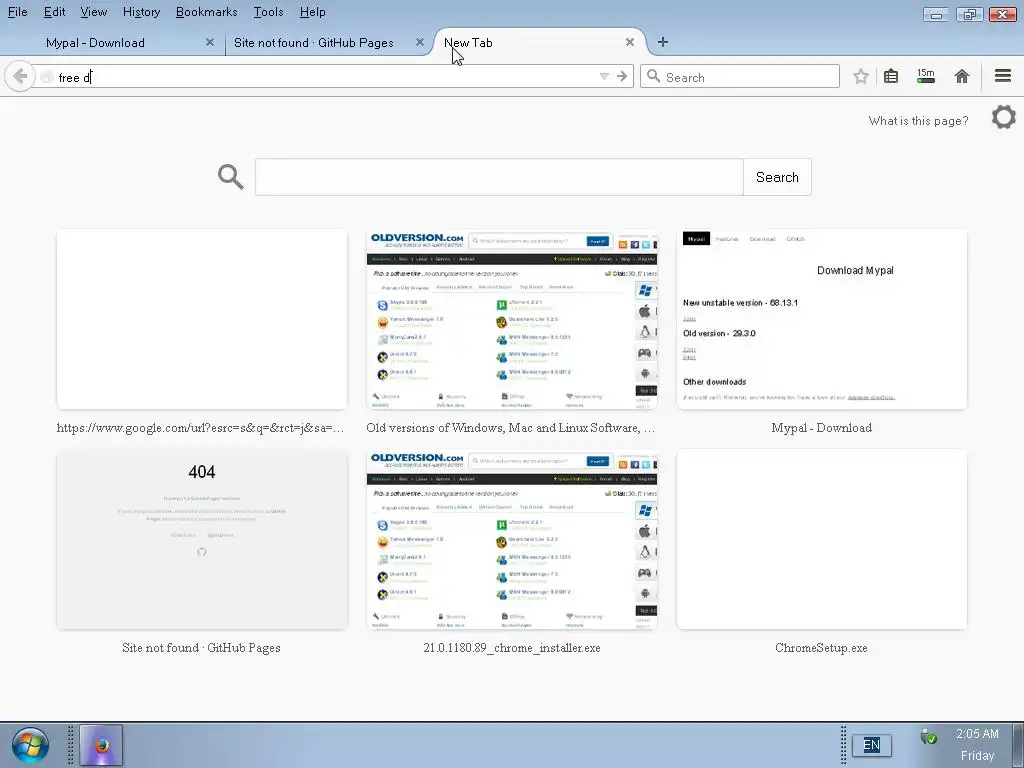Open the 21.0.1180.89_chrome_installer.exe tile

511,539
